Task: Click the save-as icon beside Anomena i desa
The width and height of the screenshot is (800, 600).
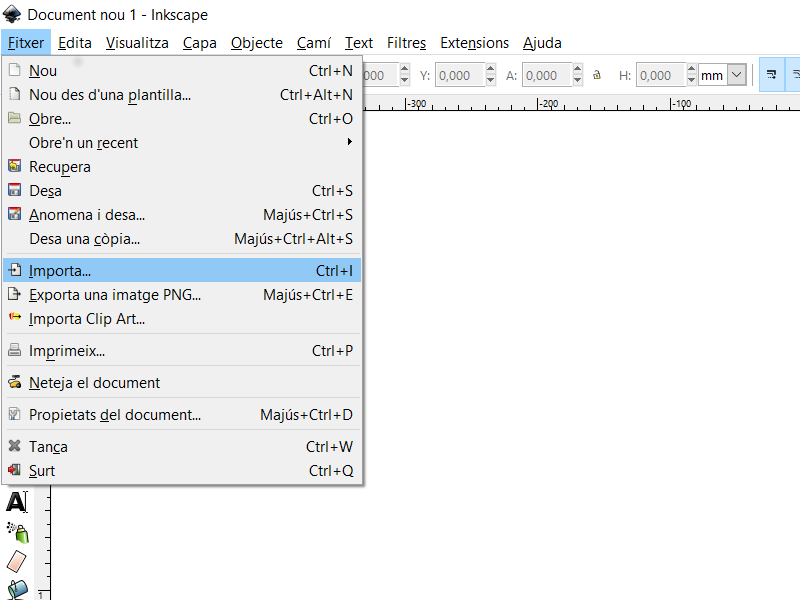Action: [15, 214]
